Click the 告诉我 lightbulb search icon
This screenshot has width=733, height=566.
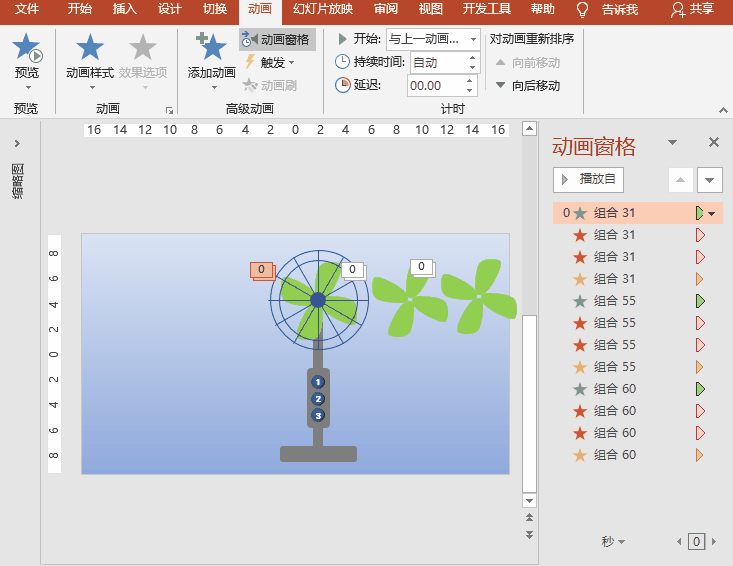click(582, 9)
